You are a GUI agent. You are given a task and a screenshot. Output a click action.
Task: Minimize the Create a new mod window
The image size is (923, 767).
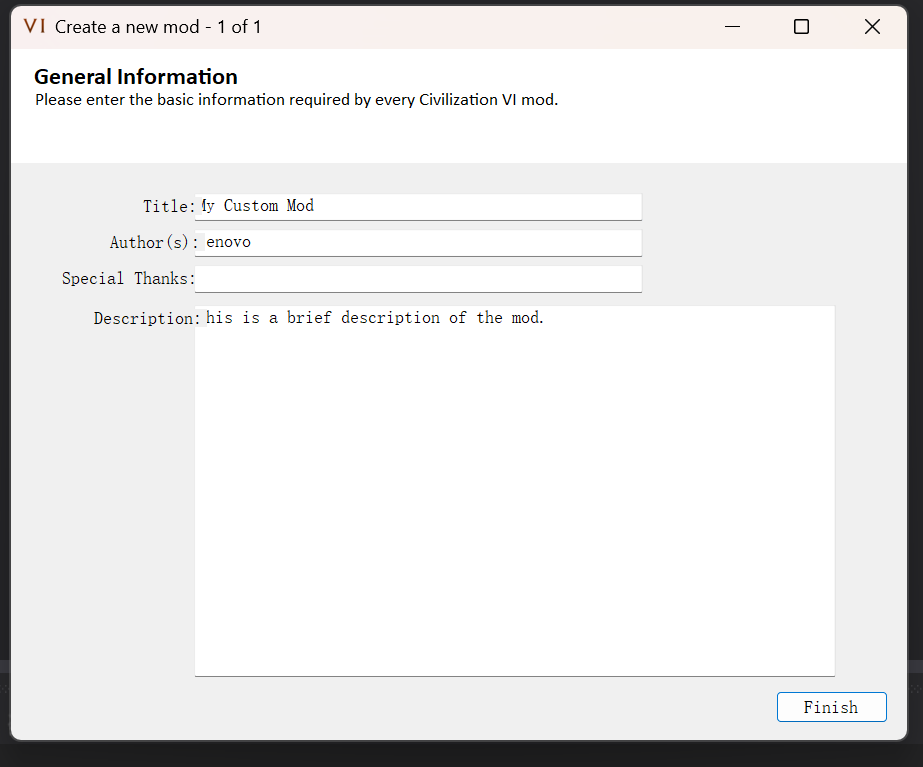click(x=732, y=26)
